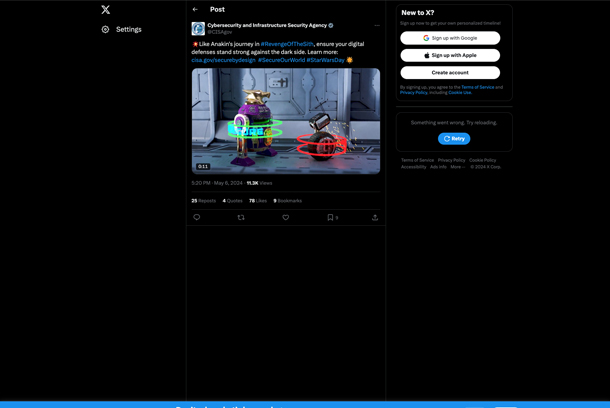The image size is (610, 408).
Task: View the 25 Reposts list
Action: pyautogui.click(x=203, y=201)
